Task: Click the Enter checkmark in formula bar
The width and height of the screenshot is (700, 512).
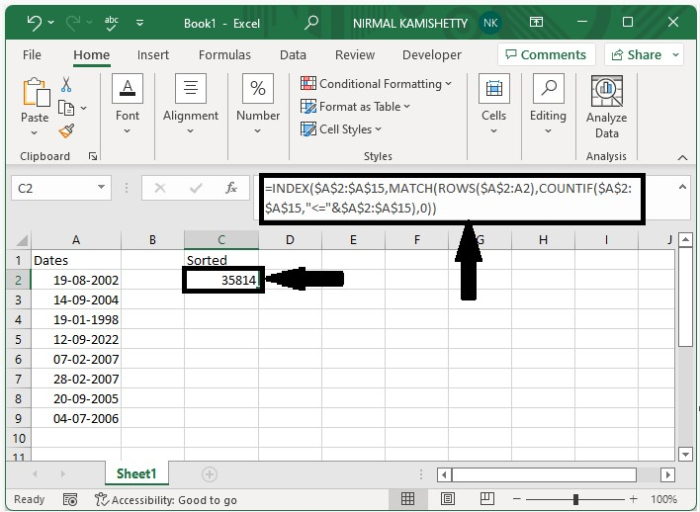Action: coord(196,188)
